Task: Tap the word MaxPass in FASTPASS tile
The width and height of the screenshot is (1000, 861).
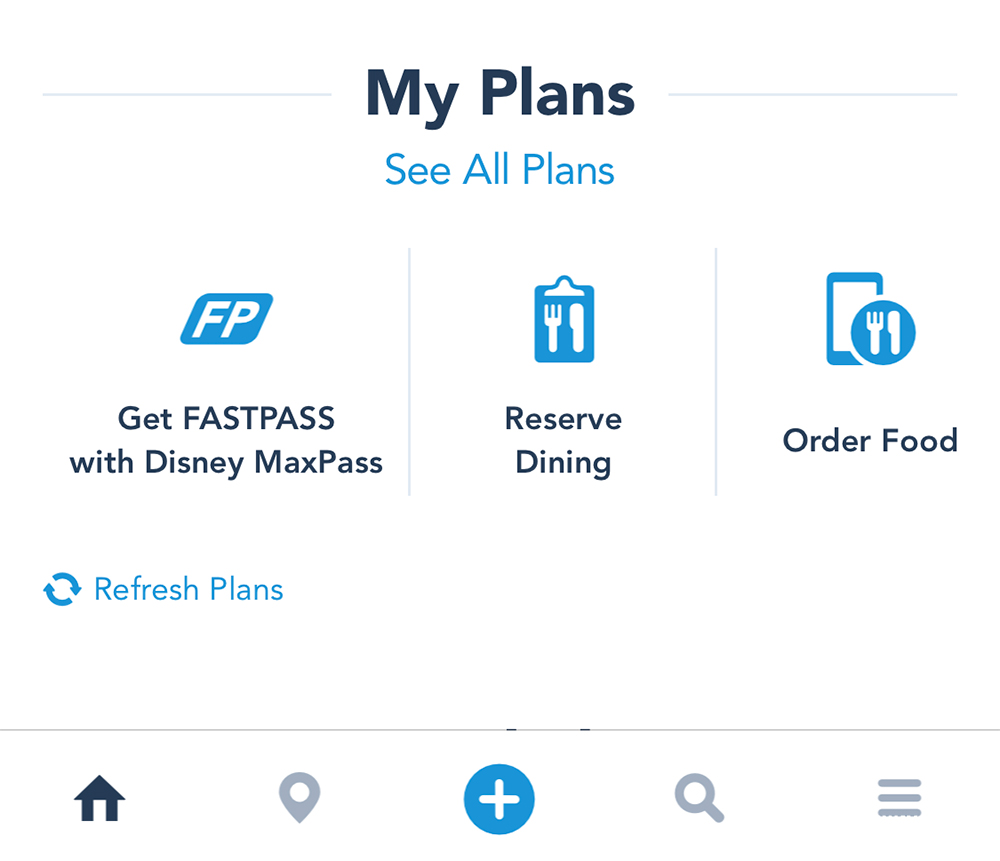Action: click(318, 462)
